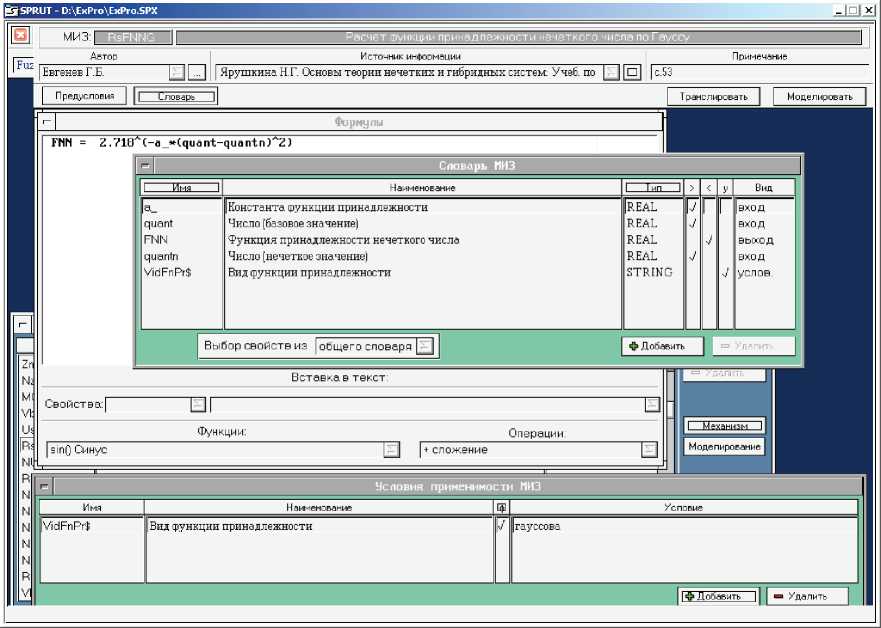
Task: Click the Предусловия button
Action: tap(84, 96)
